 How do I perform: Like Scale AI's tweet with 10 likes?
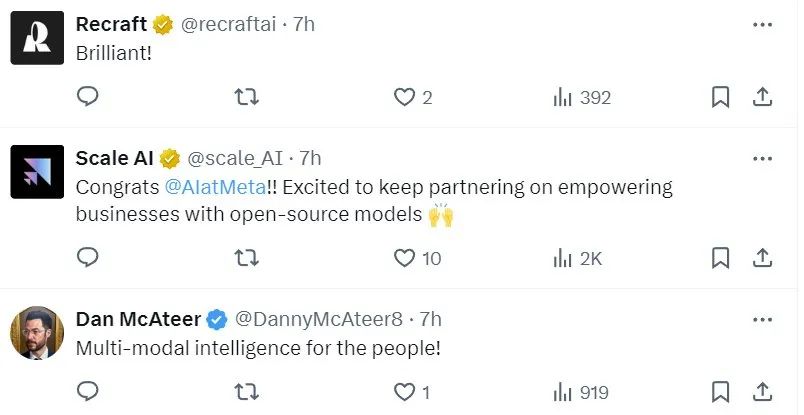(404, 258)
